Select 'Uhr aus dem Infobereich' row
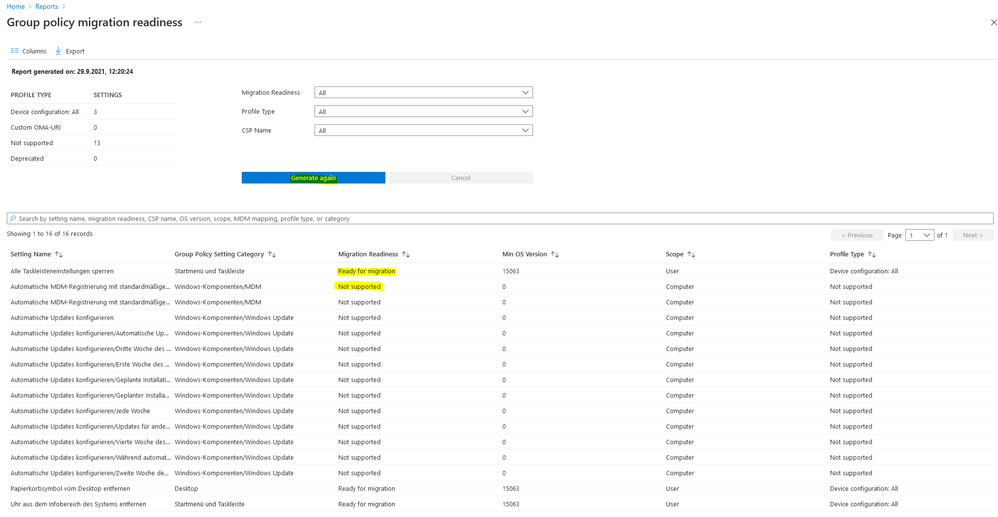This screenshot has width=998, height=517. [x=499, y=504]
